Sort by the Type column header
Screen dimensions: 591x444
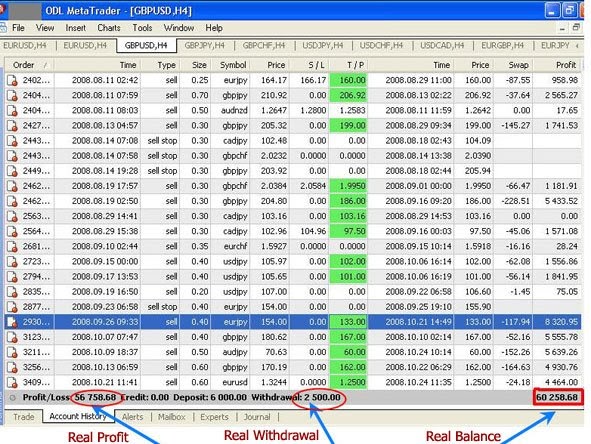click(x=161, y=65)
